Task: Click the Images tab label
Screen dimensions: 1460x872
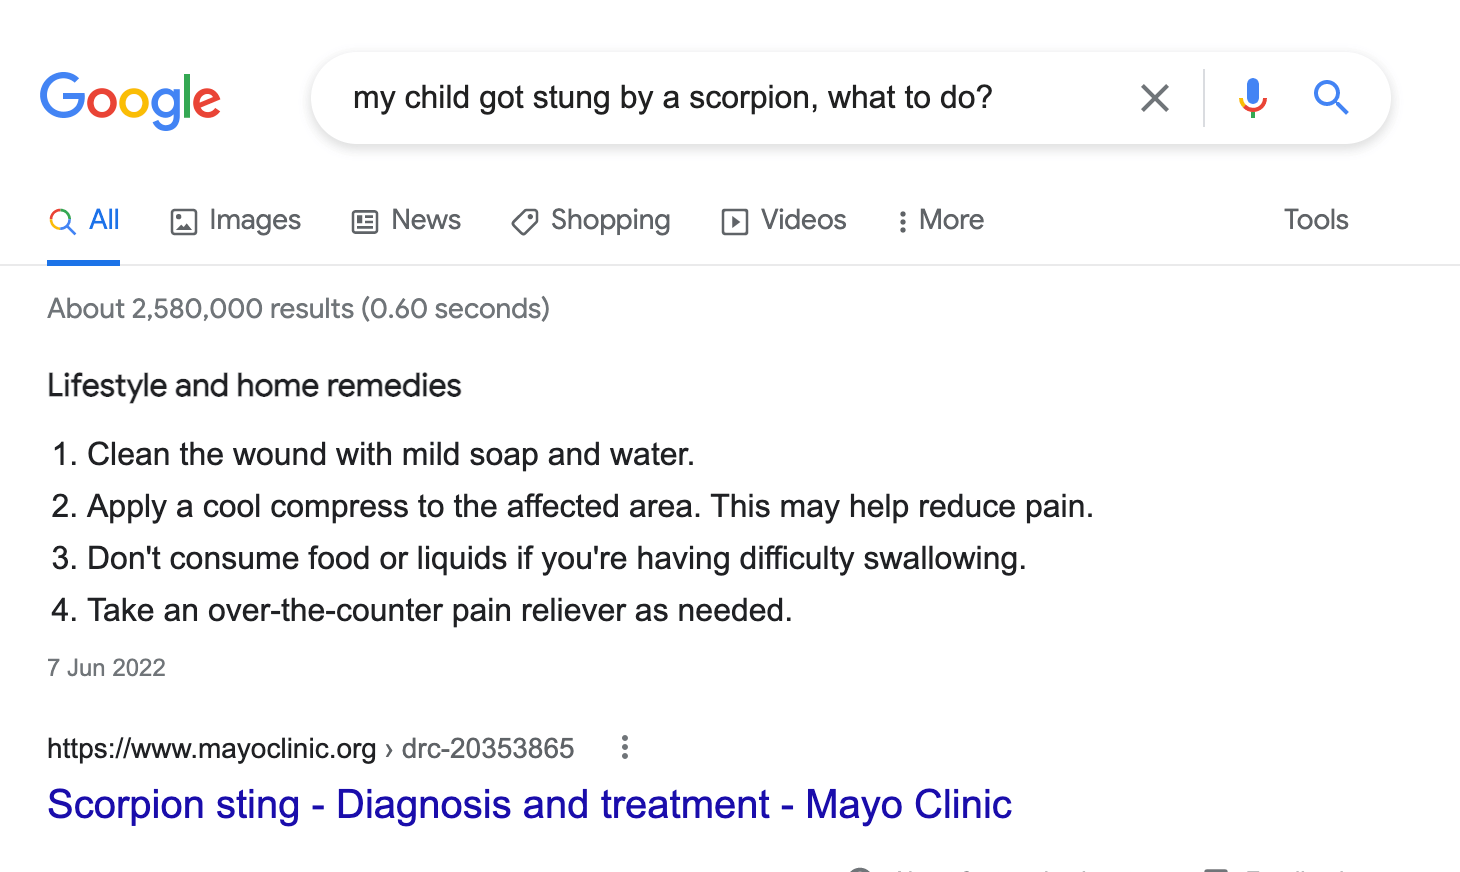Action: [255, 220]
